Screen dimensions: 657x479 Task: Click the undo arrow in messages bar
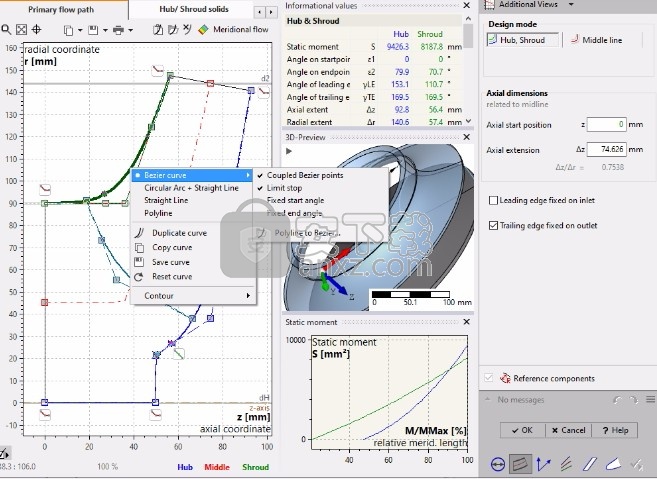pyautogui.click(x=617, y=400)
